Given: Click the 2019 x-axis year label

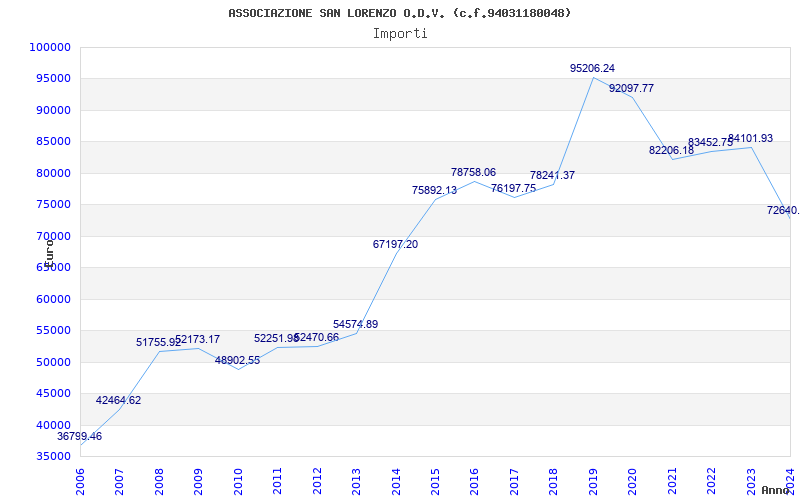Looking at the screenshot, I should coord(593,480).
